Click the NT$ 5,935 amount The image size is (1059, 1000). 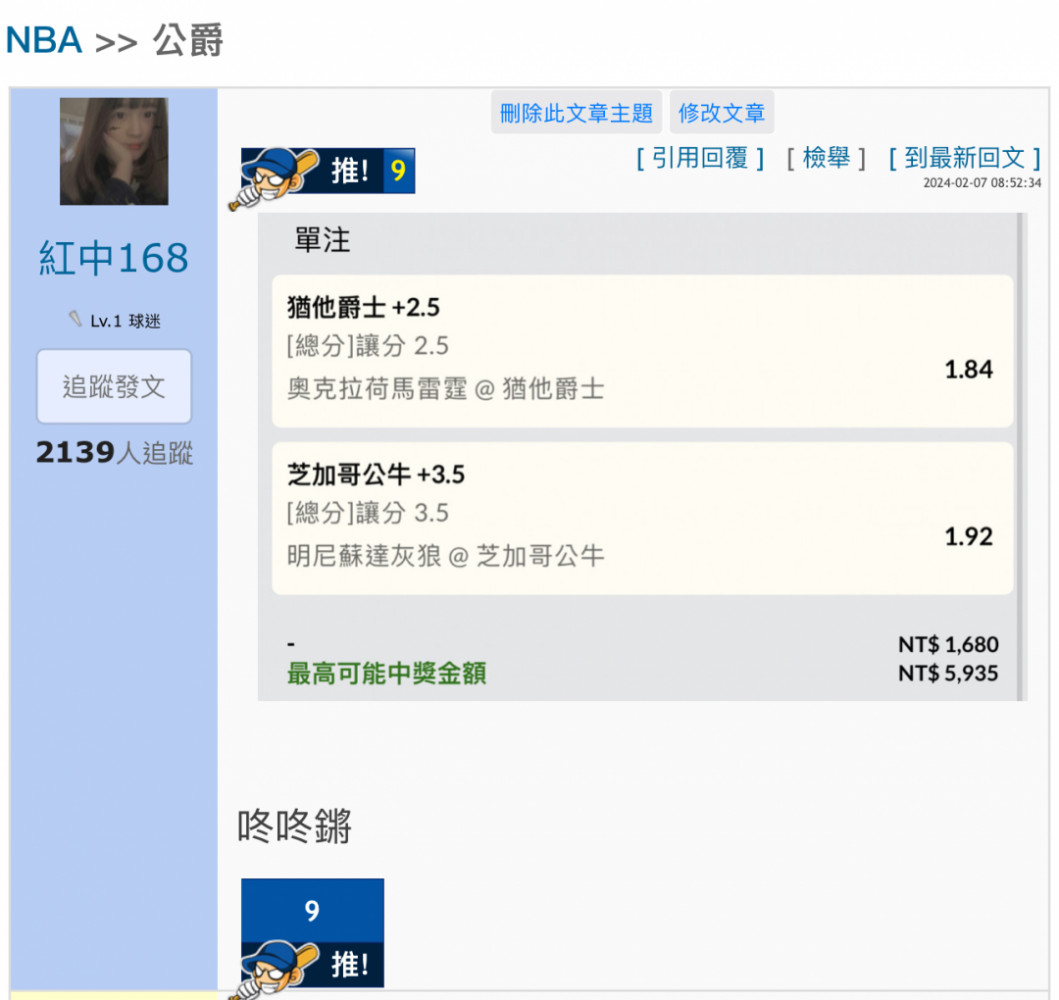(948, 673)
